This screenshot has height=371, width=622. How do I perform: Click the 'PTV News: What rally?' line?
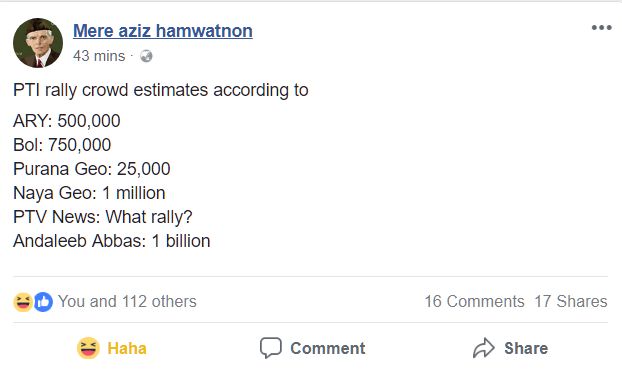(103, 217)
